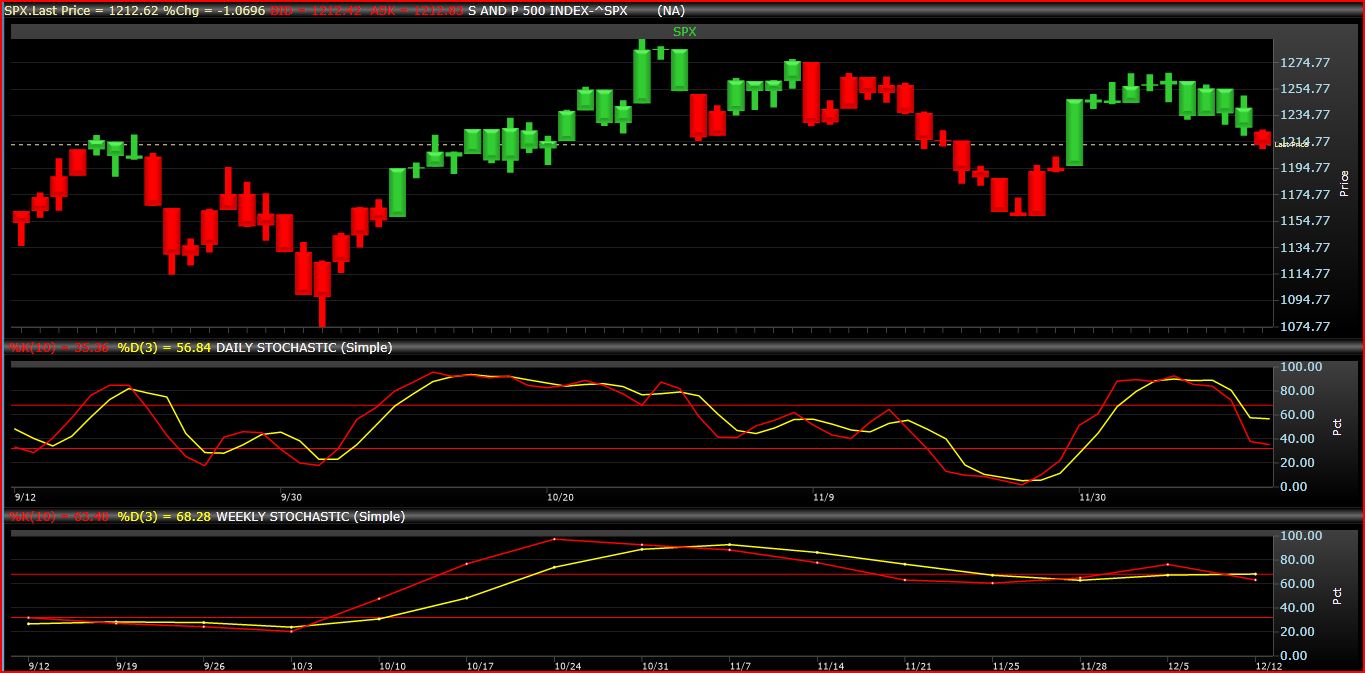Click 100.00 on daily stochastic axis

point(1302,367)
